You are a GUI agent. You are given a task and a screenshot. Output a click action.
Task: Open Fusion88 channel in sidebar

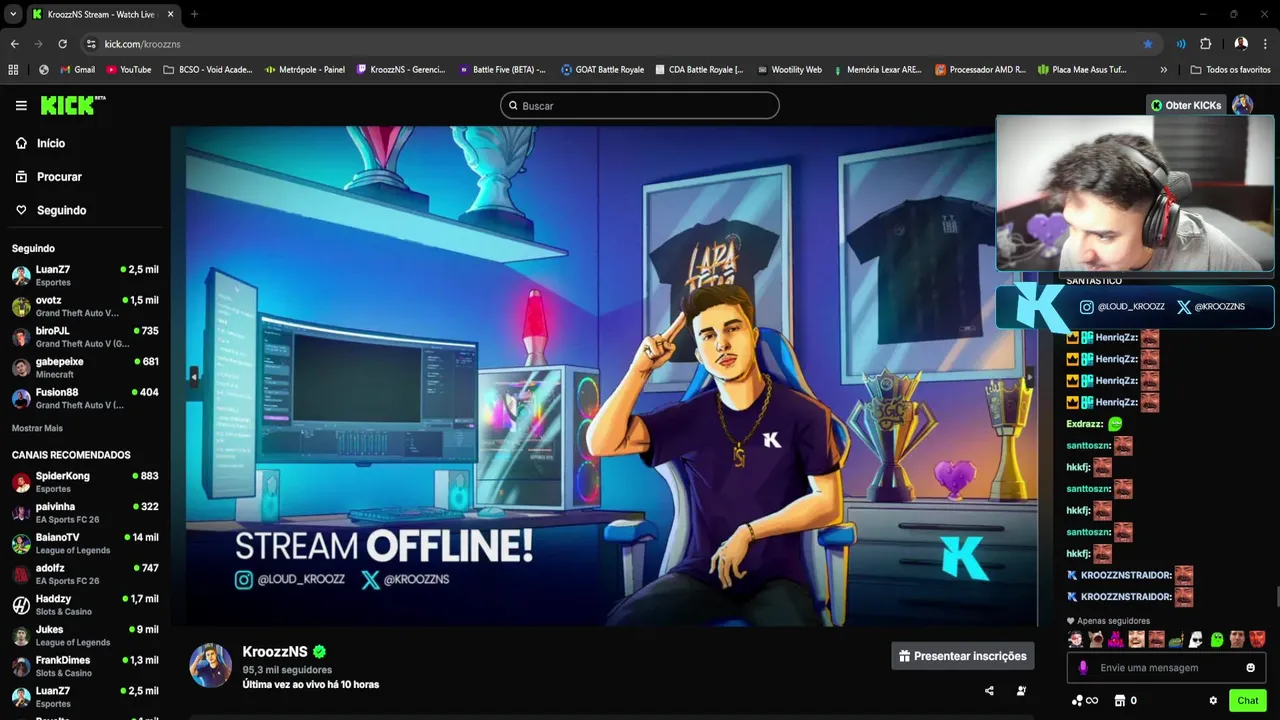point(85,398)
